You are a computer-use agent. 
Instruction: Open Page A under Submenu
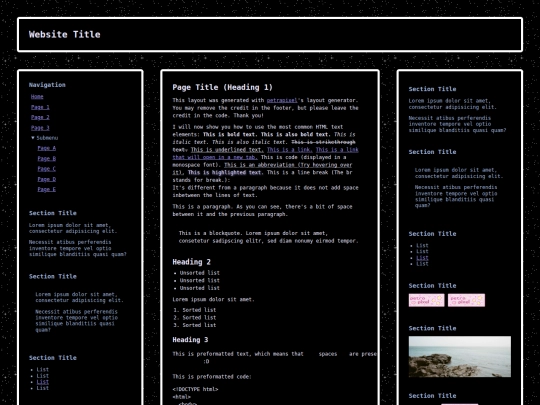tap(46, 148)
